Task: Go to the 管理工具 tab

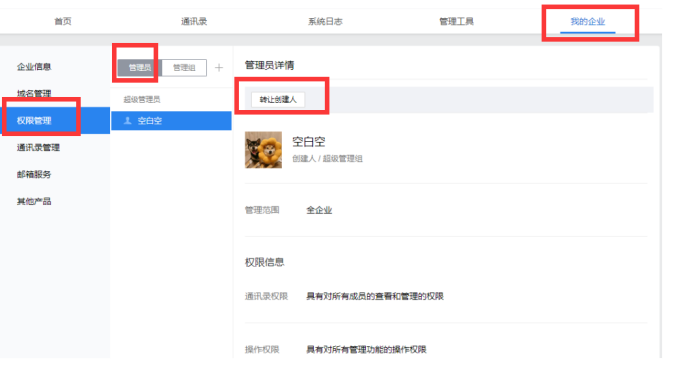Action: click(456, 21)
